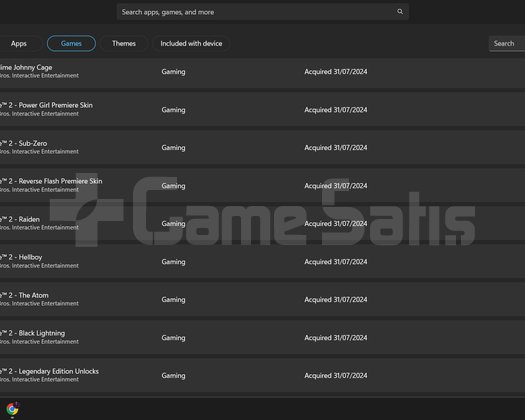Open the 'Included with device' tab
Image resolution: width=525 pixels, height=420 pixels.
191,44
